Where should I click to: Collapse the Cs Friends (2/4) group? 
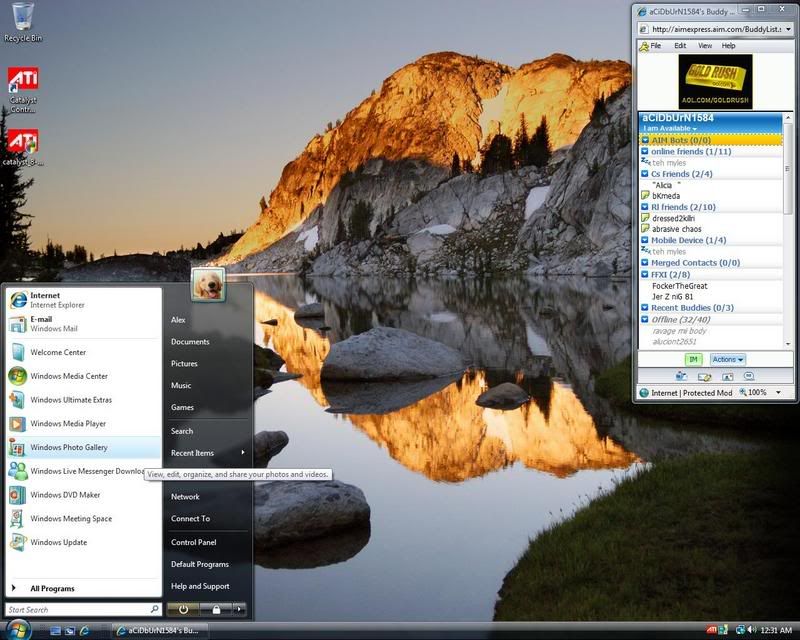click(x=645, y=174)
